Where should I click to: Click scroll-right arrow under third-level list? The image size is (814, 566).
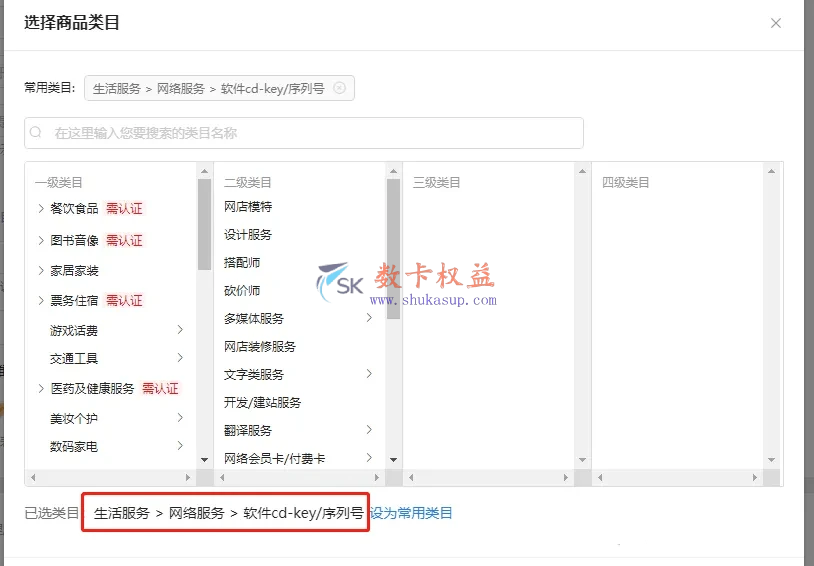[566, 477]
